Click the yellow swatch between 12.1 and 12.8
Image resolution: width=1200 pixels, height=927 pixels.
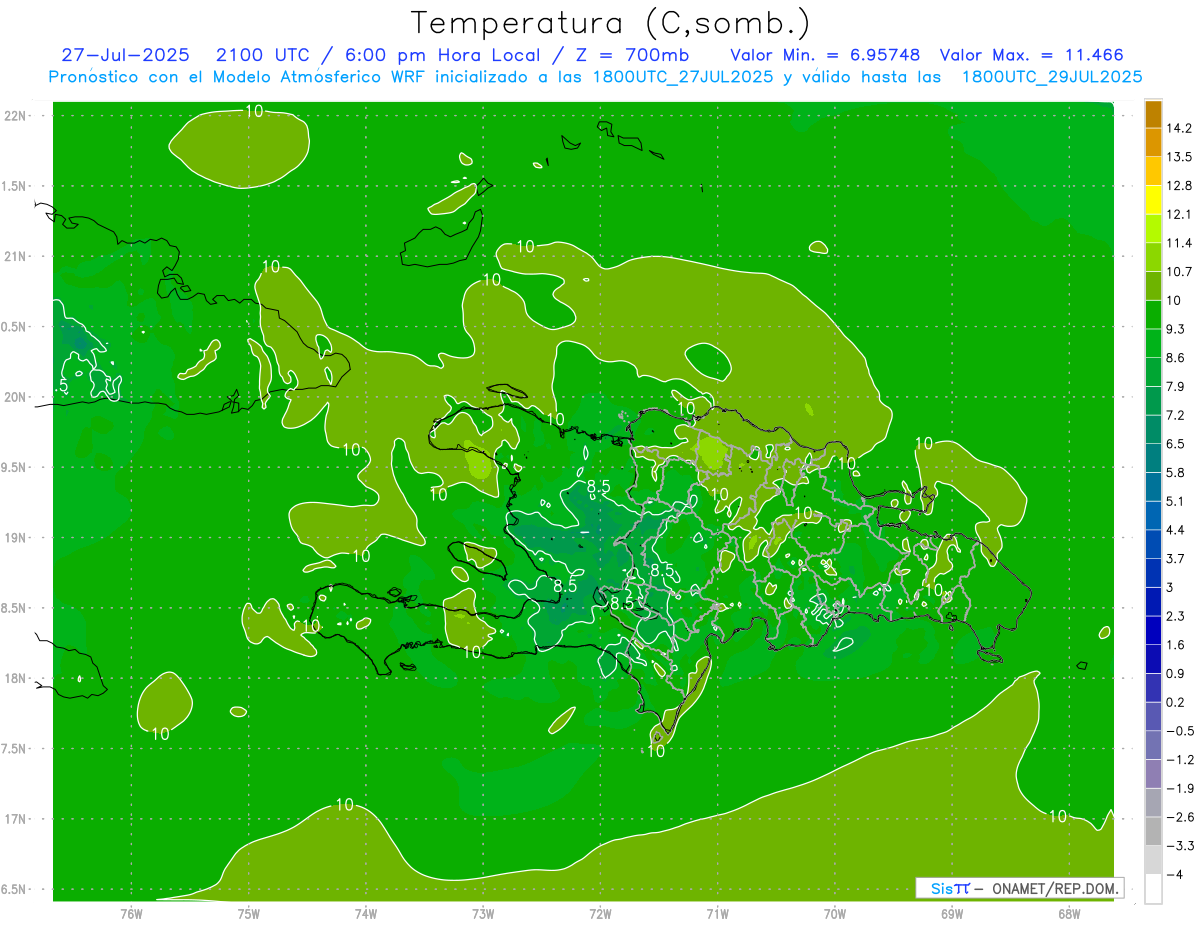(x=1153, y=200)
